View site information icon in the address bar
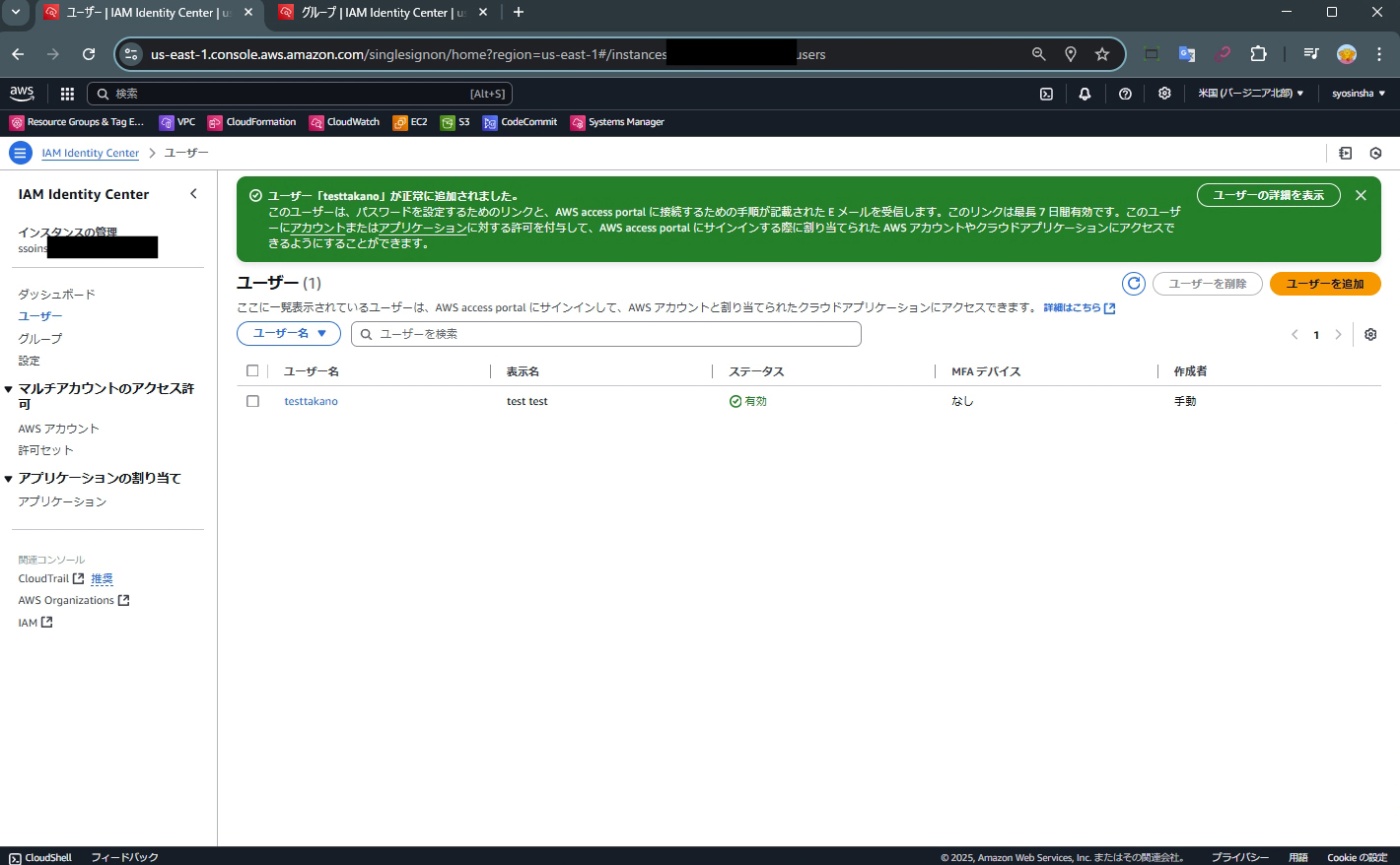The width and height of the screenshot is (1400, 865). coord(131,54)
